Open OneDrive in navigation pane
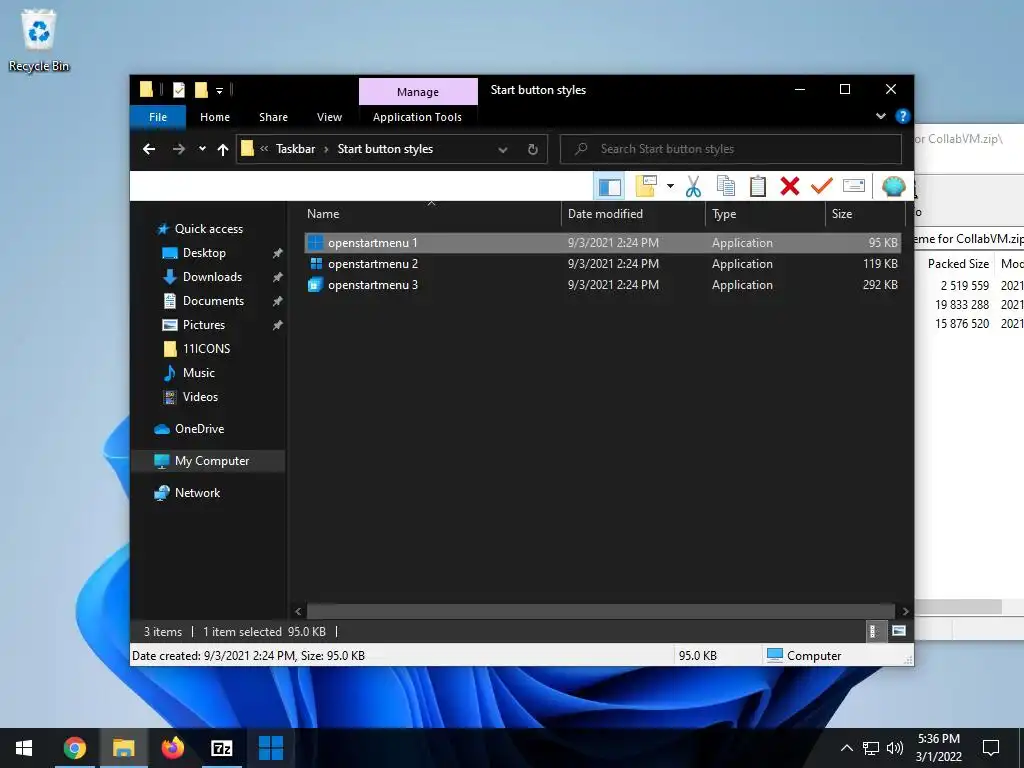Viewport: 1024px width, 768px height. (x=199, y=428)
